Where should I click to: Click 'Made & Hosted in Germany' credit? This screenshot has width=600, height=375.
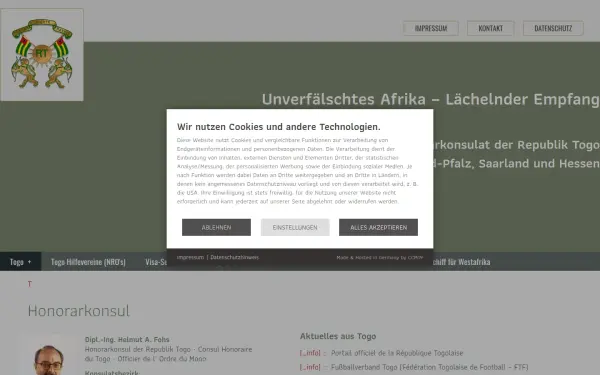[380, 258]
